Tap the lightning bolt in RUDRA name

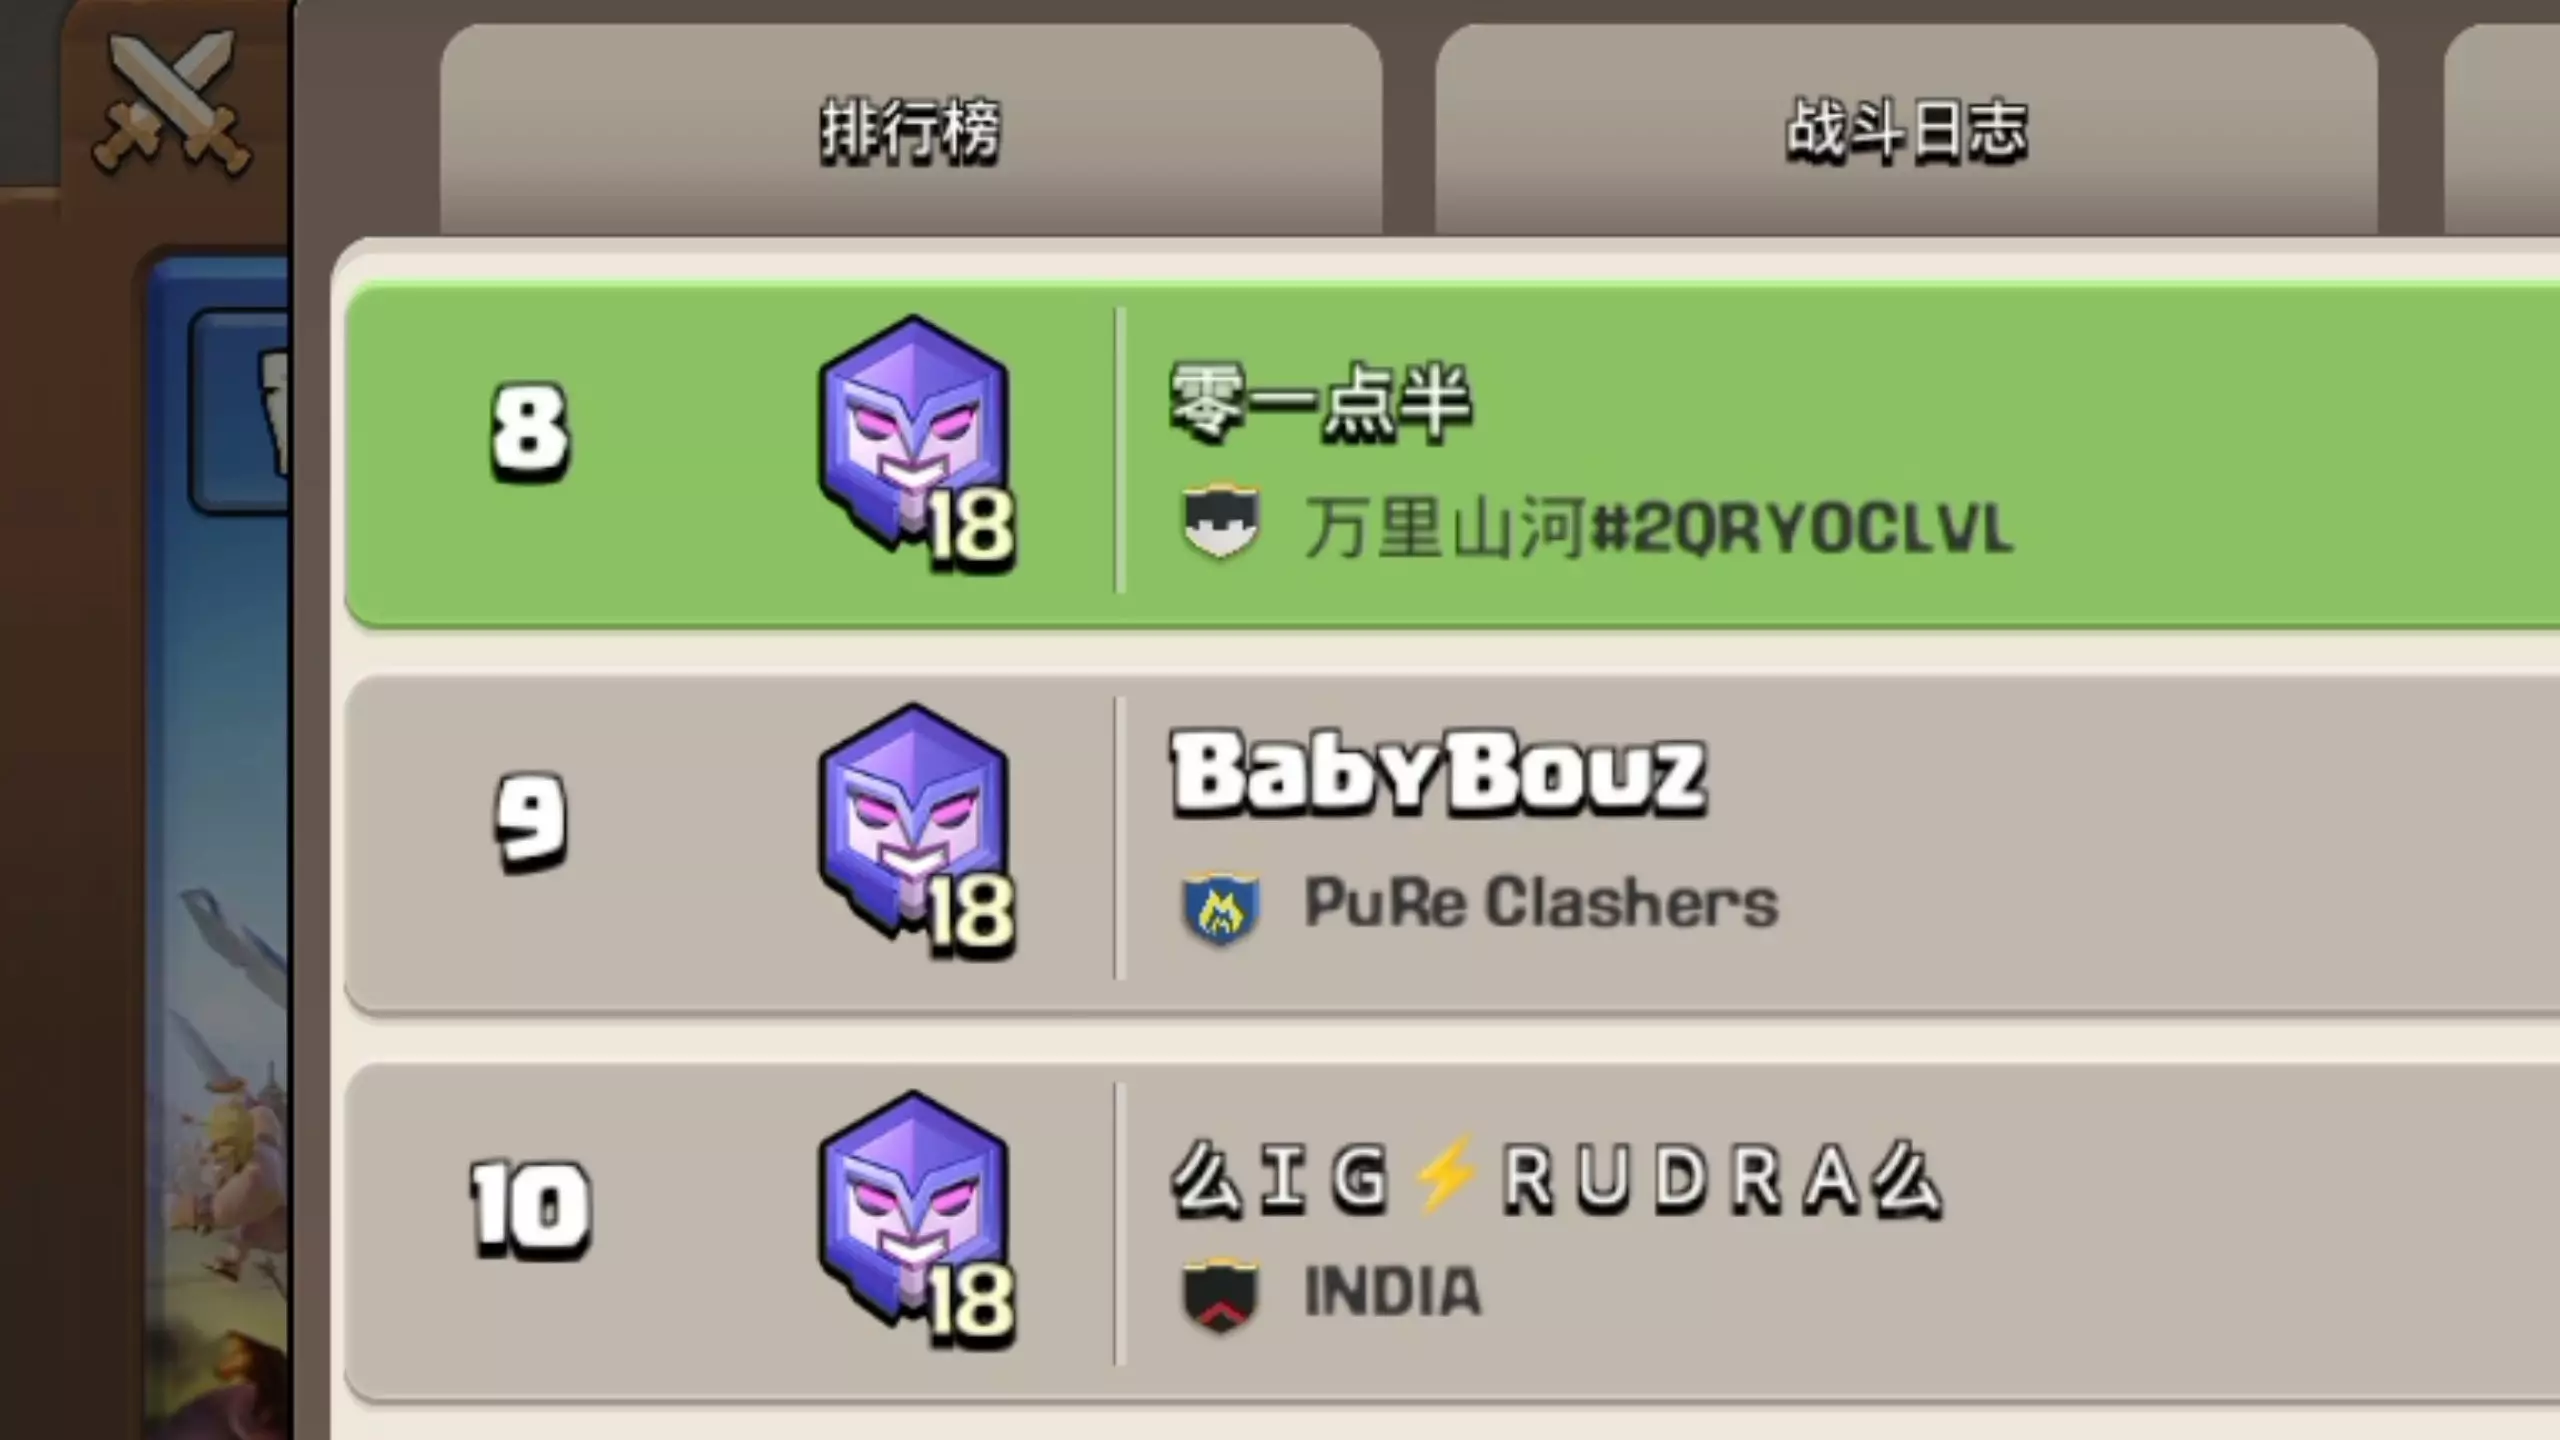click(1444, 1176)
